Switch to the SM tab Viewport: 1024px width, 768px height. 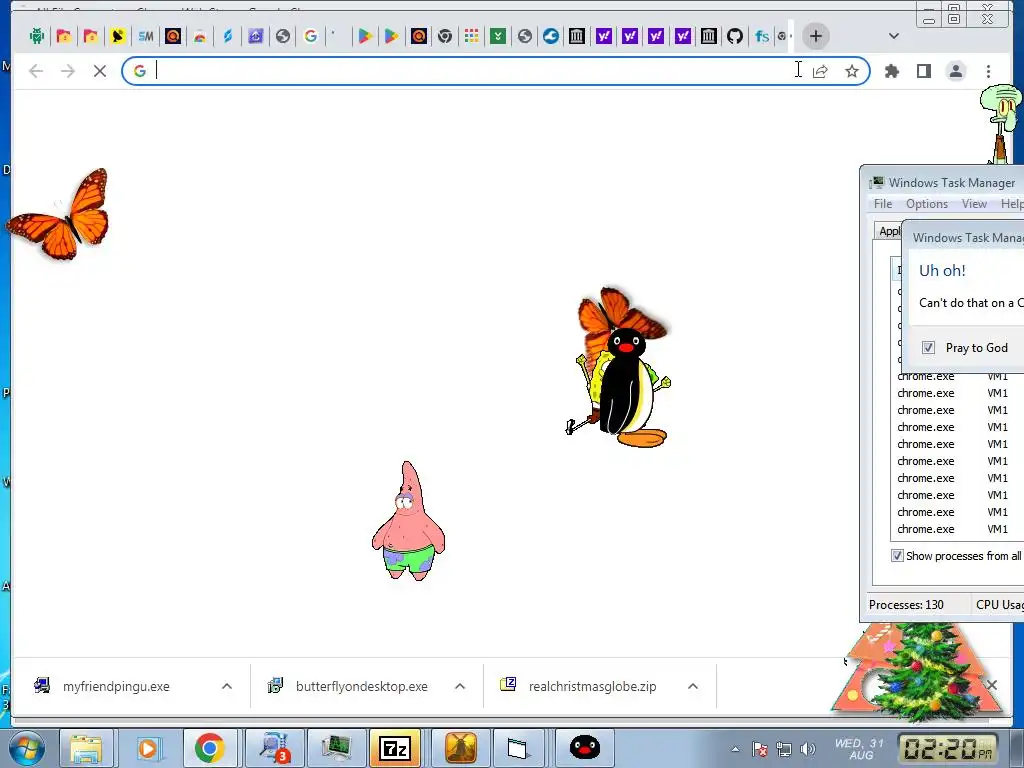(146, 36)
